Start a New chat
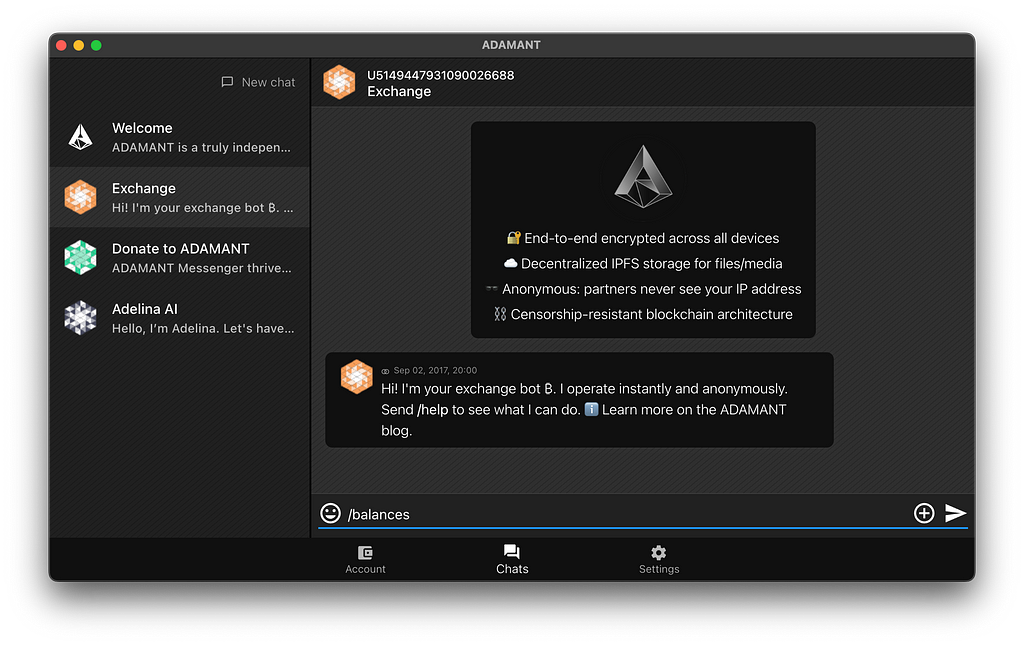Image resolution: width=1024 pixels, height=646 pixels. (259, 82)
